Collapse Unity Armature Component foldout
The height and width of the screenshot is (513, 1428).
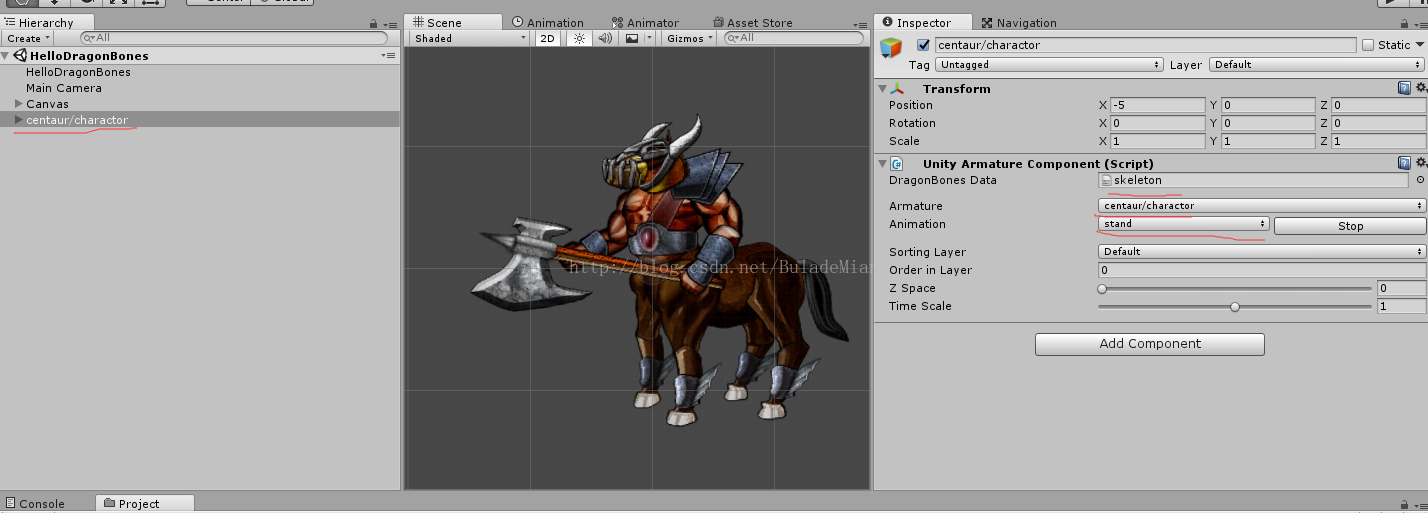tap(881, 164)
